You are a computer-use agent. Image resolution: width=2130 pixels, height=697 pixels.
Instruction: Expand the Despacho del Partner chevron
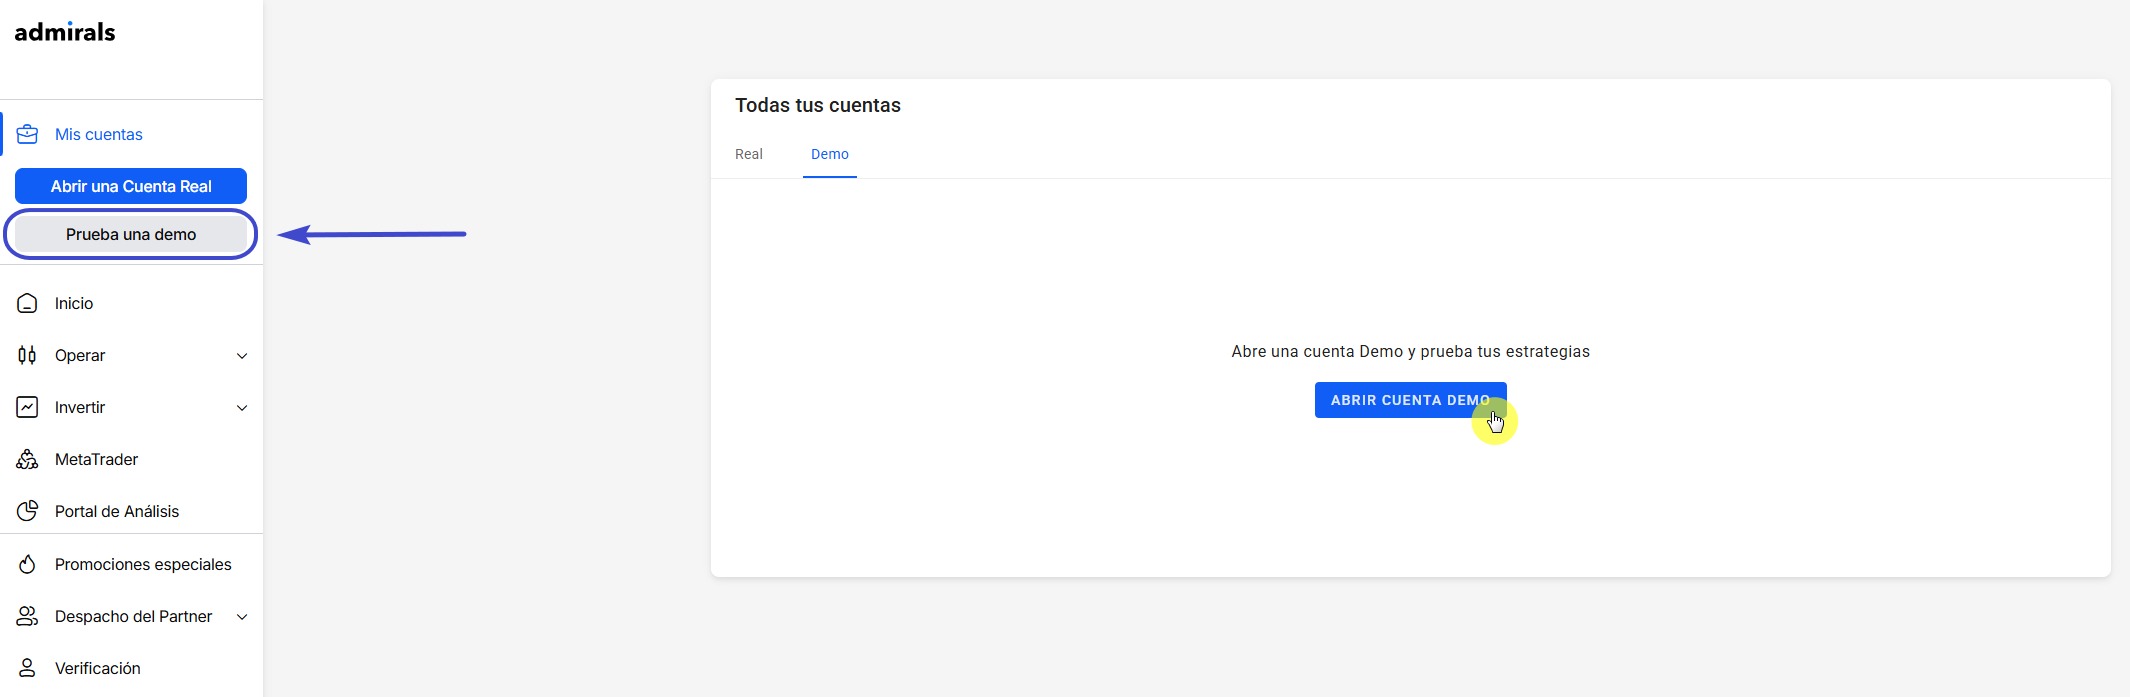[242, 617]
